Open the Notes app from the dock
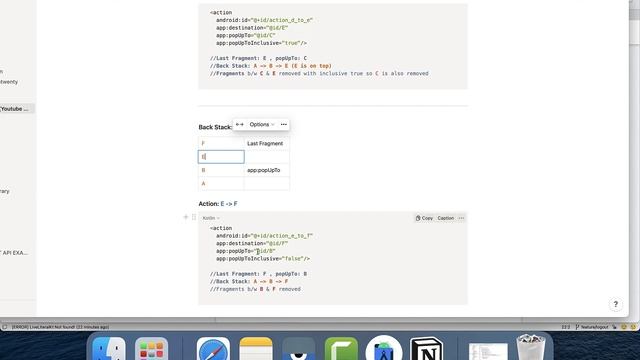Screen dimensions: 640x360 click(256, 349)
